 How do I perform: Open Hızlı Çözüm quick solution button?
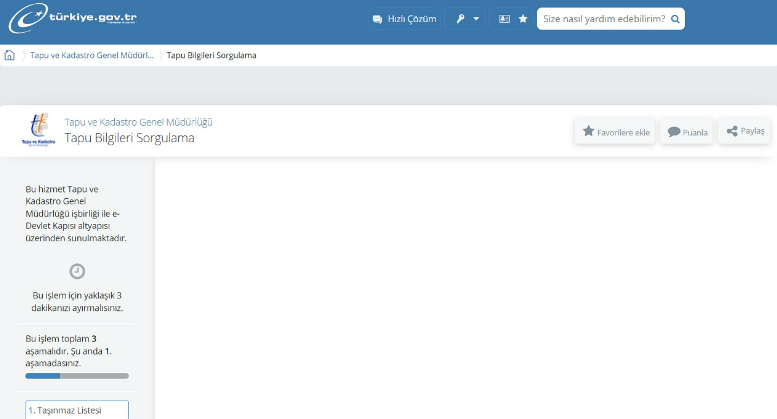(404, 19)
